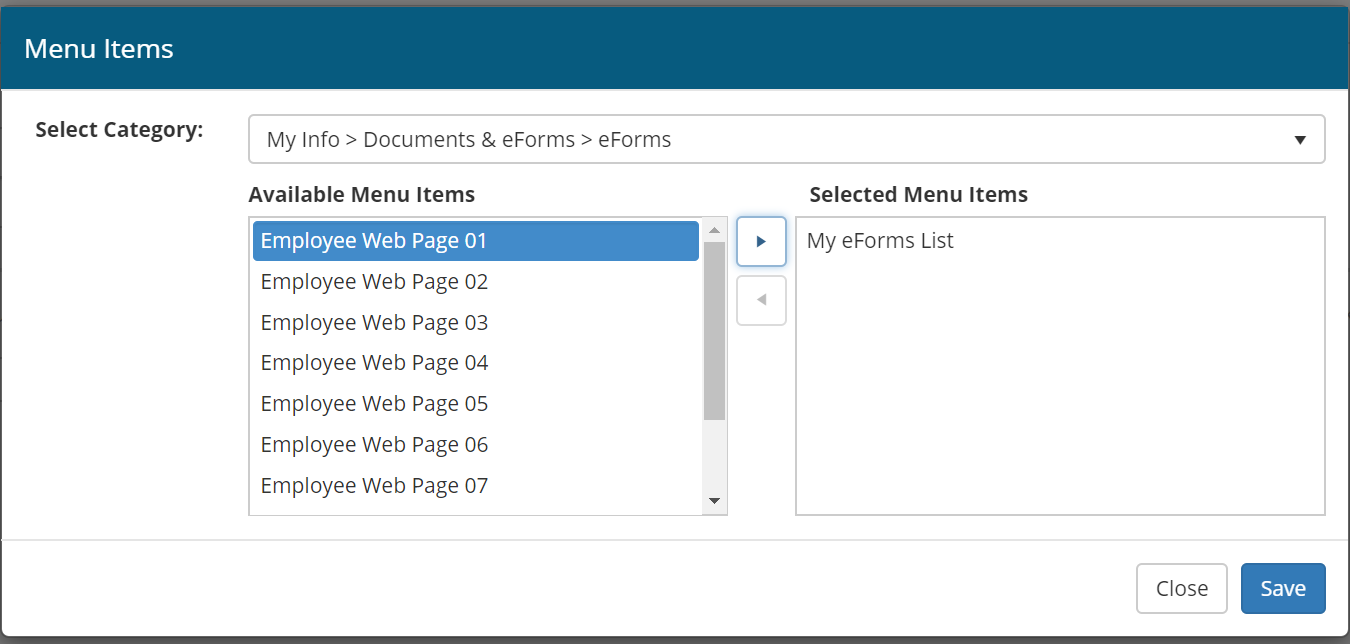
Task: Highlight Employee Web Page 05
Action: (375, 404)
